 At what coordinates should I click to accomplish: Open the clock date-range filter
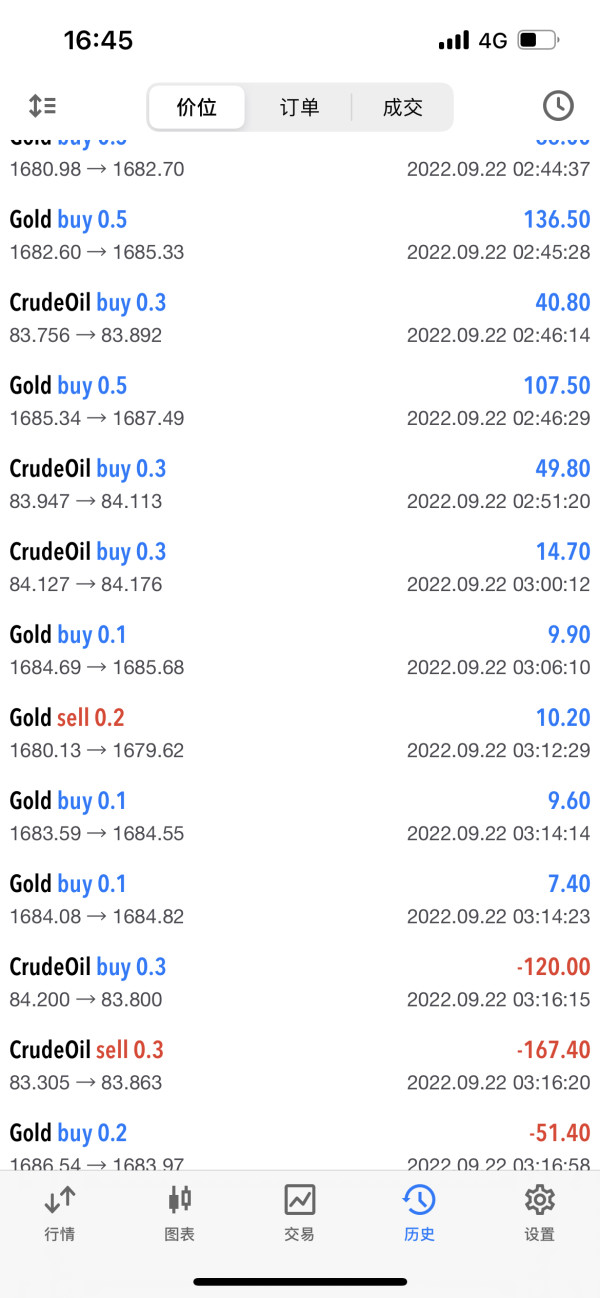pyautogui.click(x=558, y=106)
